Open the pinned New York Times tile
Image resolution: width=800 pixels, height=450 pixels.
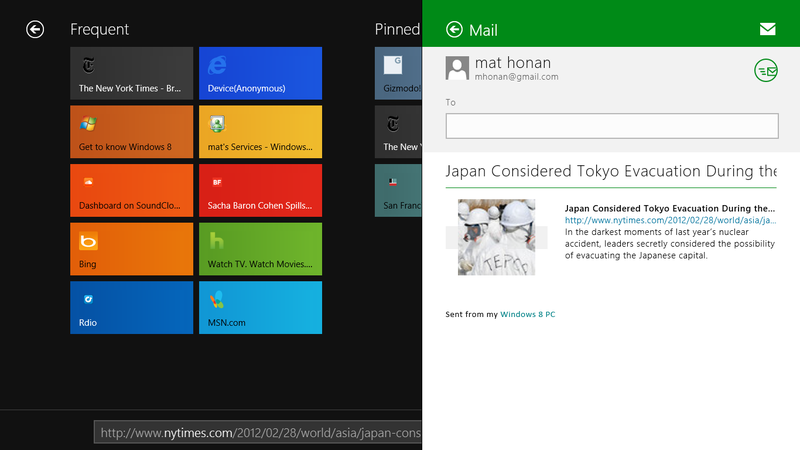click(x=398, y=132)
